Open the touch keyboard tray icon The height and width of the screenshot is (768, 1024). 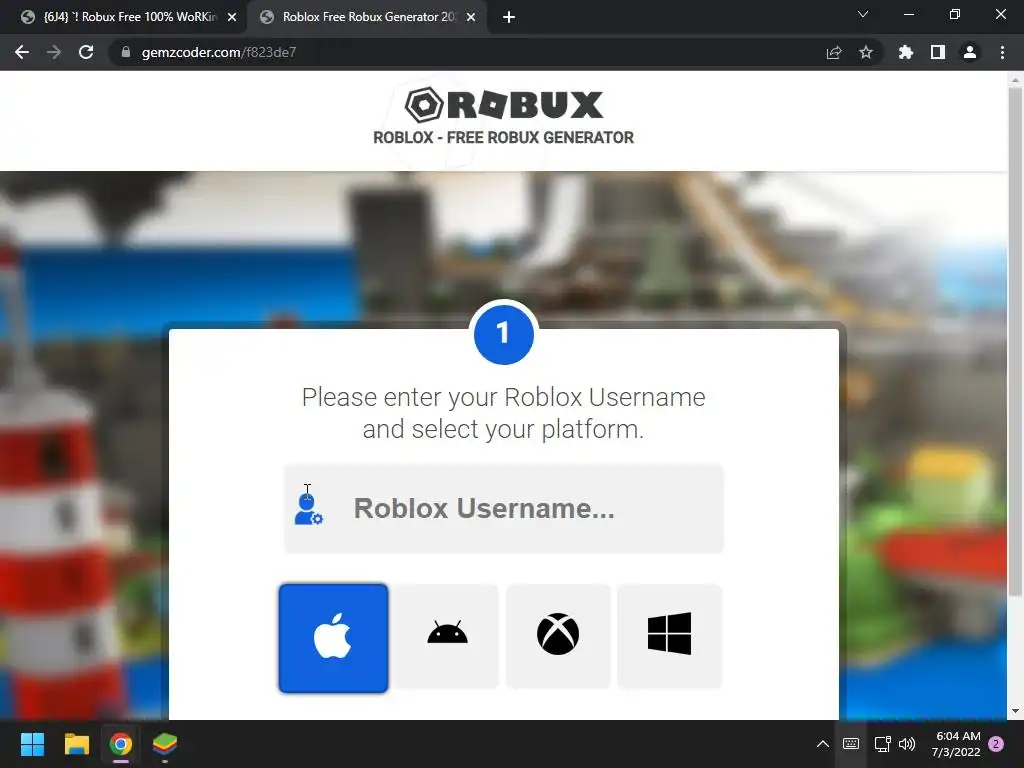(851, 744)
